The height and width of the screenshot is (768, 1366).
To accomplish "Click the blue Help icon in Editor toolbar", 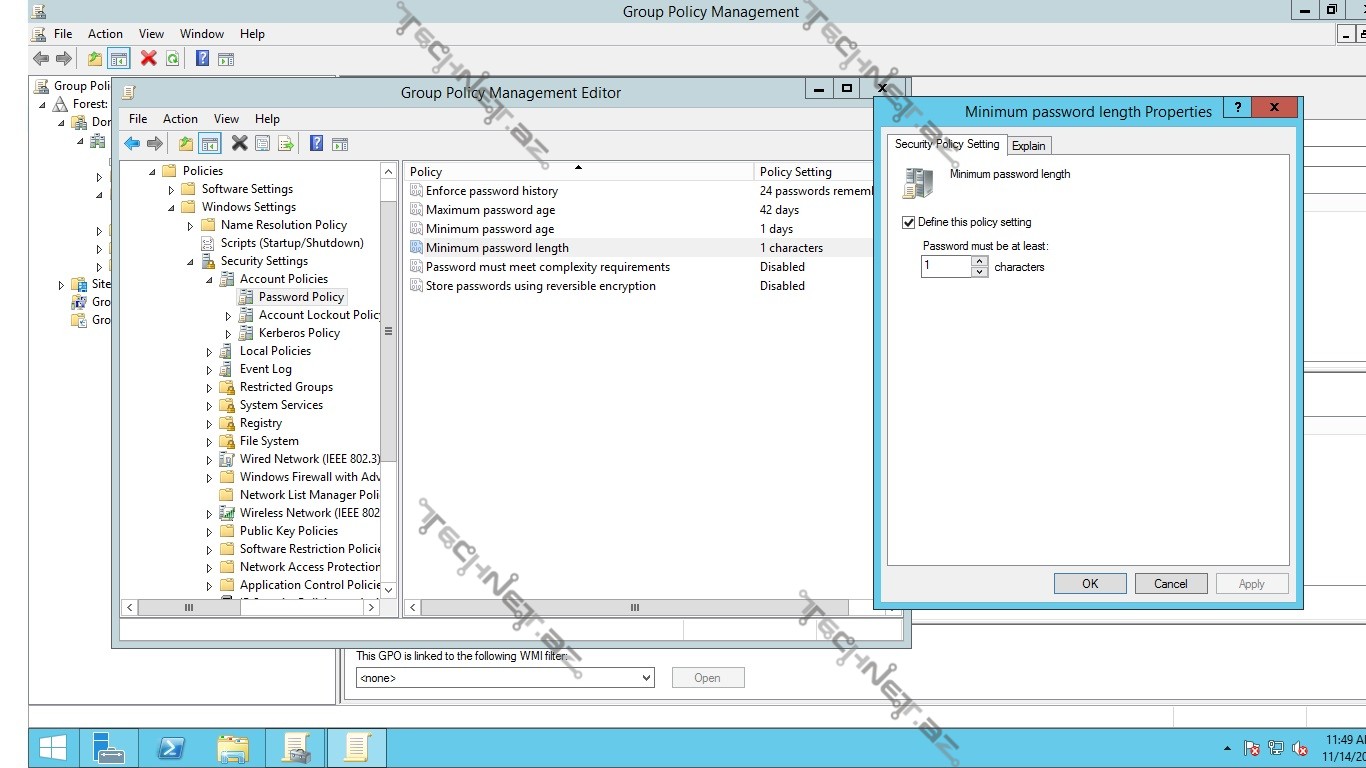I will point(316,144).
